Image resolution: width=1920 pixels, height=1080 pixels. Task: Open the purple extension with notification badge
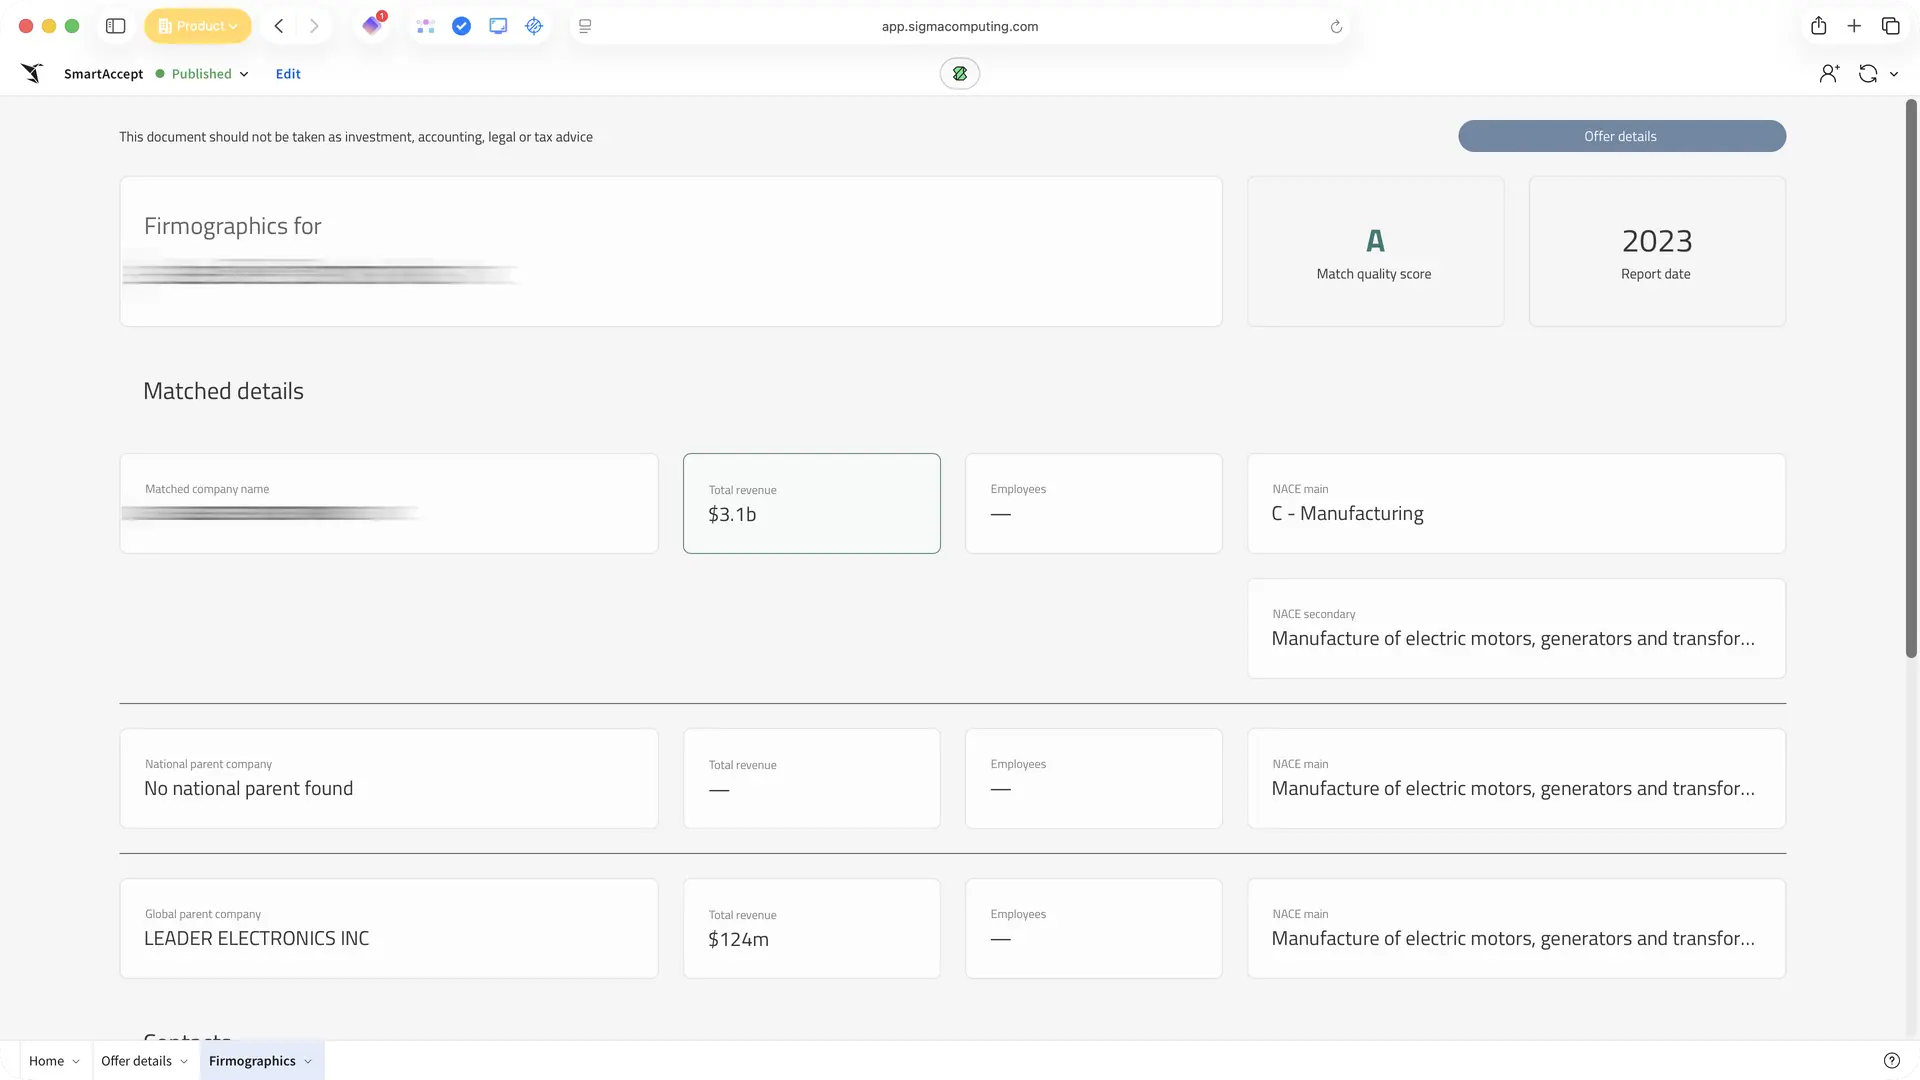pos(372,26)
